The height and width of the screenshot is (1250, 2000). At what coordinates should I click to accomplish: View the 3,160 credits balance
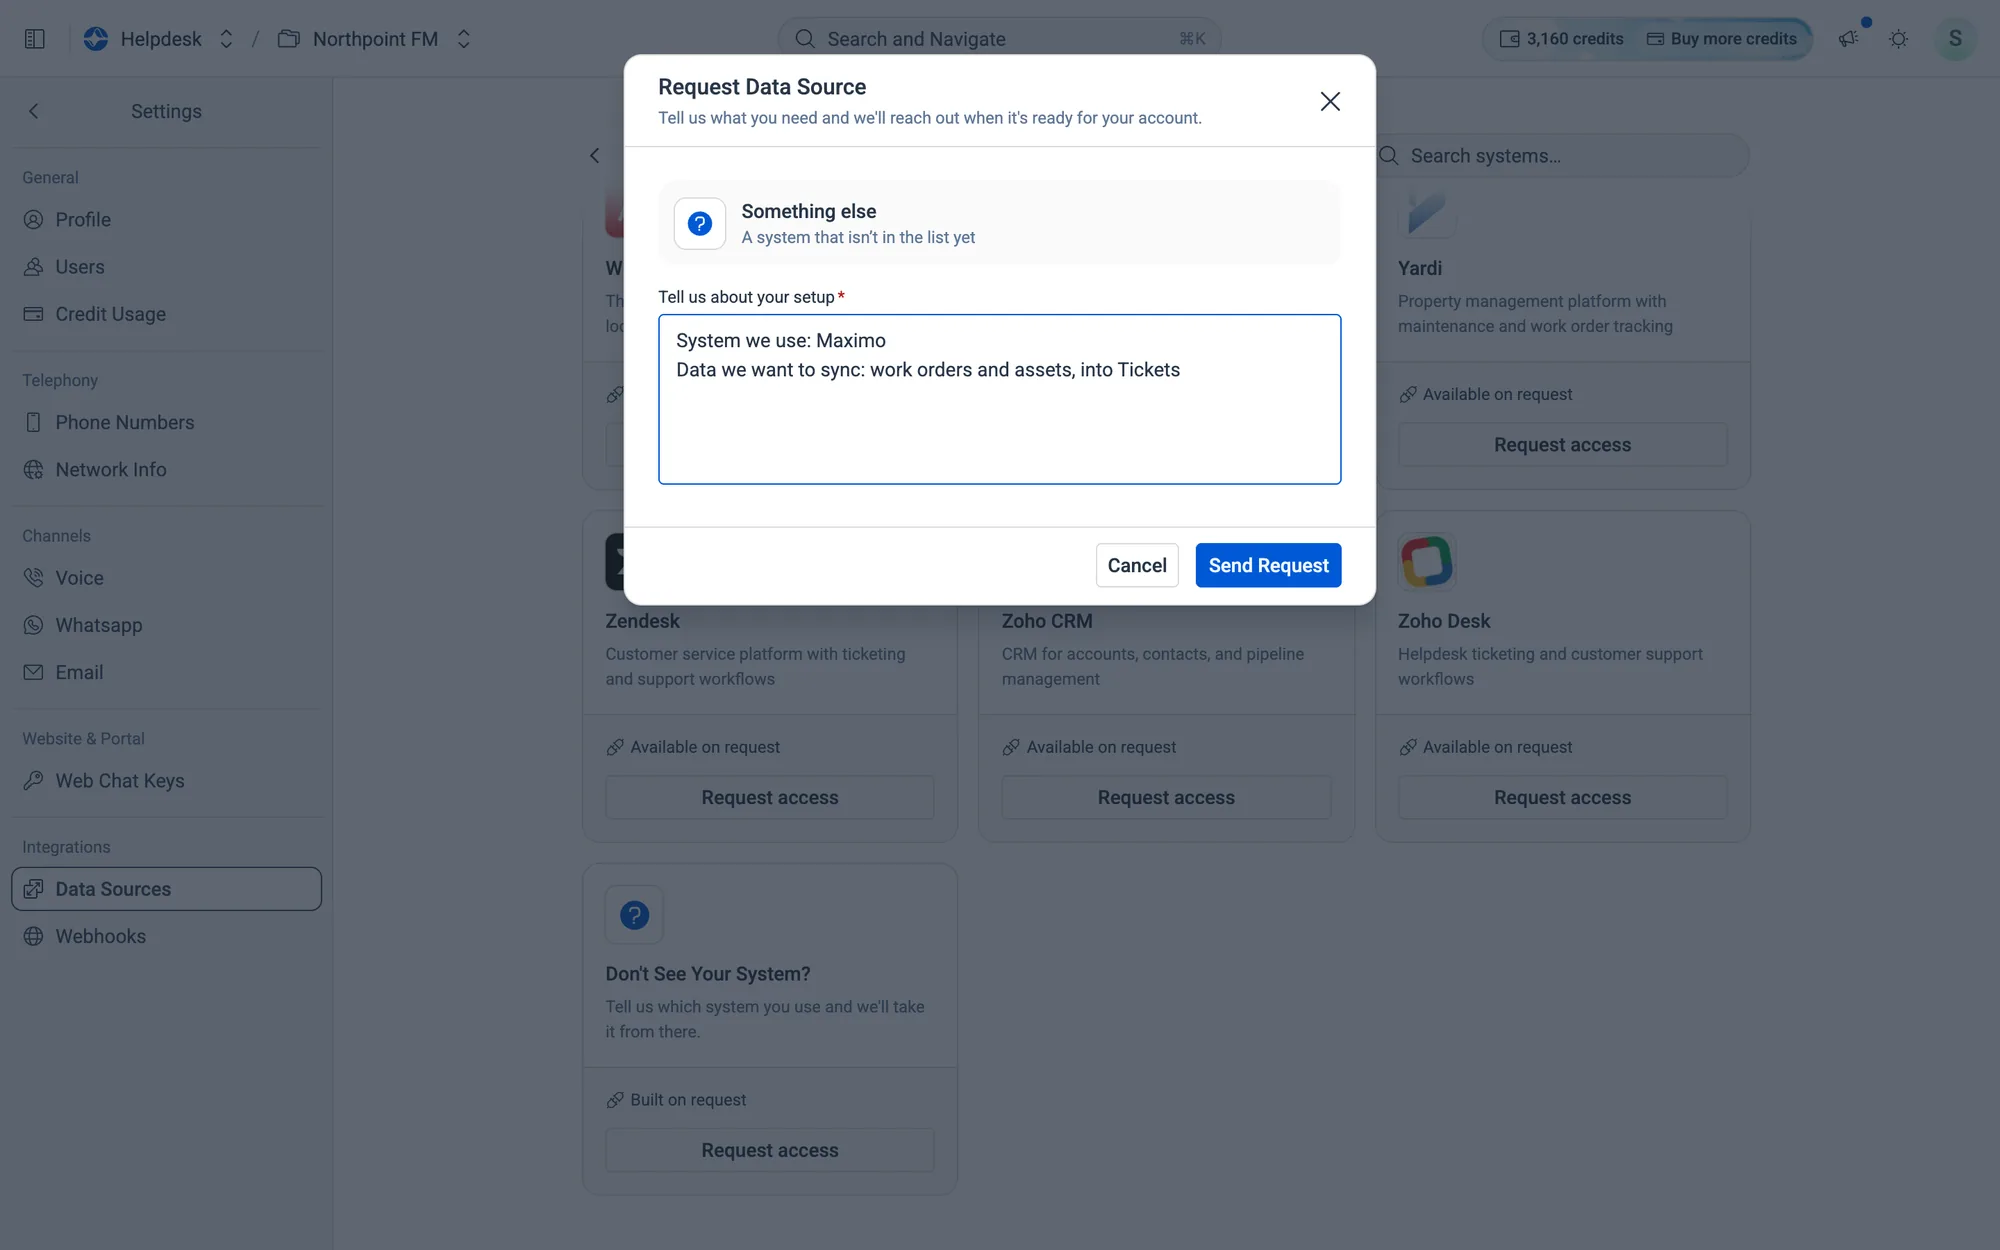coord(1562,39)
